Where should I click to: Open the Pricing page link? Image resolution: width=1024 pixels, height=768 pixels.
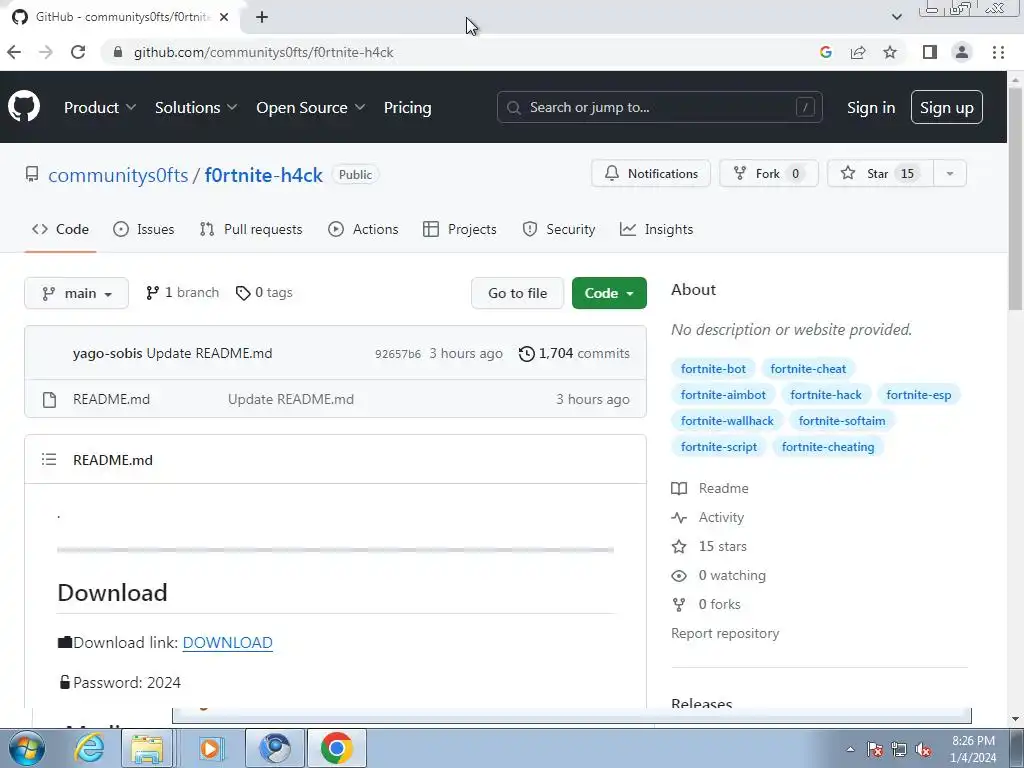[x=408, y=107]
